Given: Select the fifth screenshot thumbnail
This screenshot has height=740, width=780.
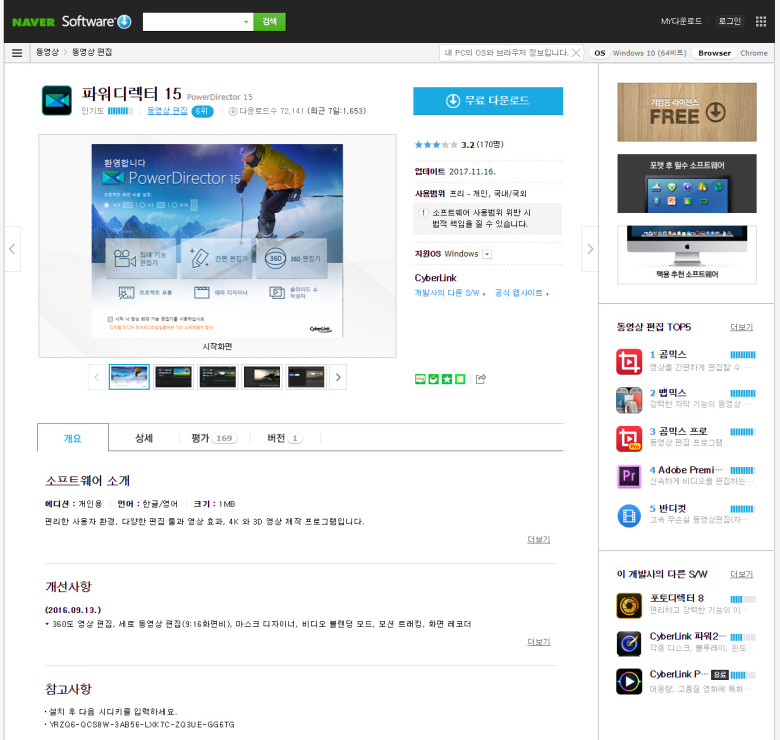Looking at the screenshot, I should point(306,377).
